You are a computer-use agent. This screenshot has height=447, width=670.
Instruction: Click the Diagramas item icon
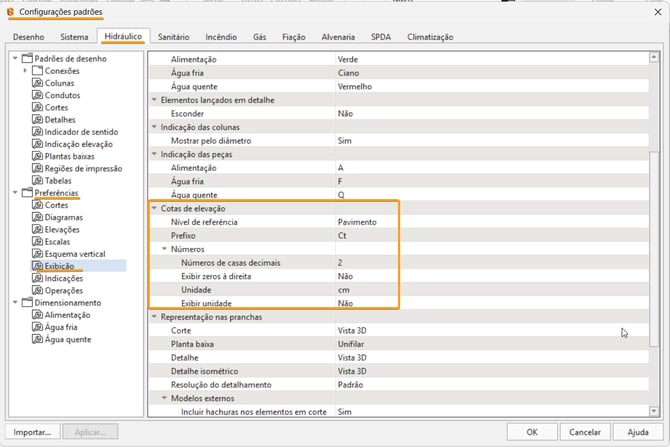[38, 217]
